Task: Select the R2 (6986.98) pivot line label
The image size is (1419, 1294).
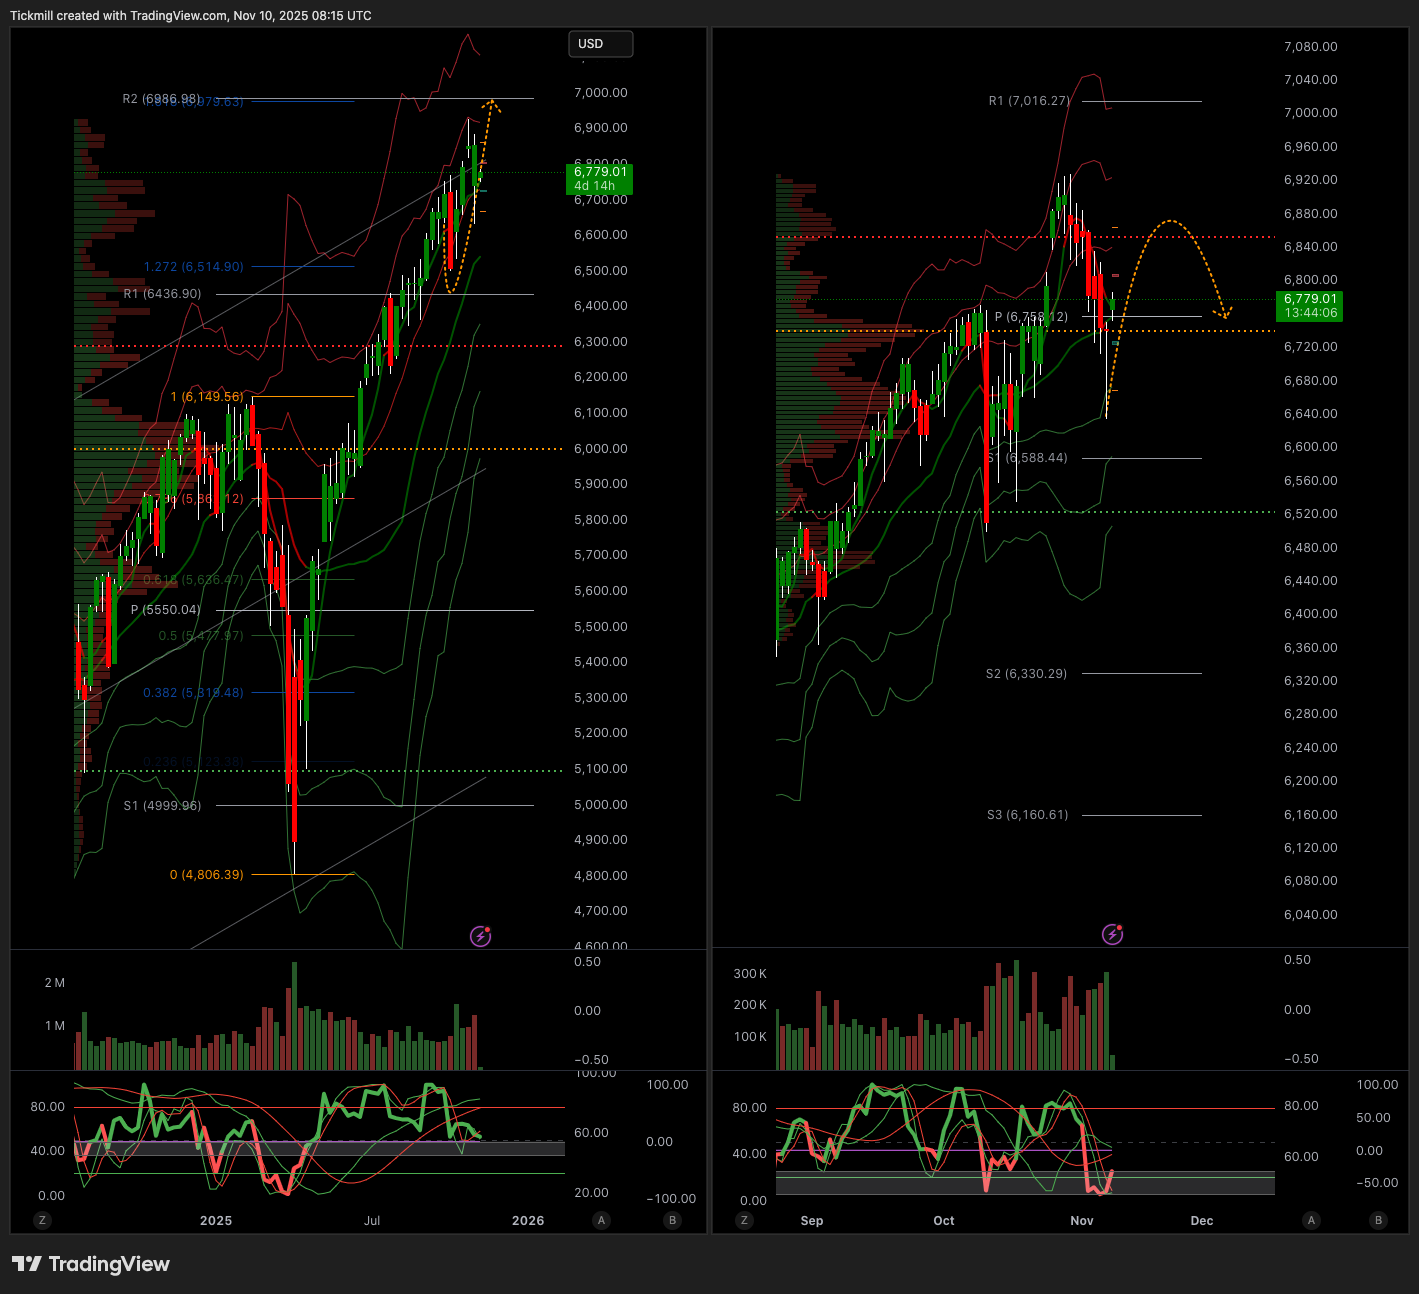Action: [161, 99]
